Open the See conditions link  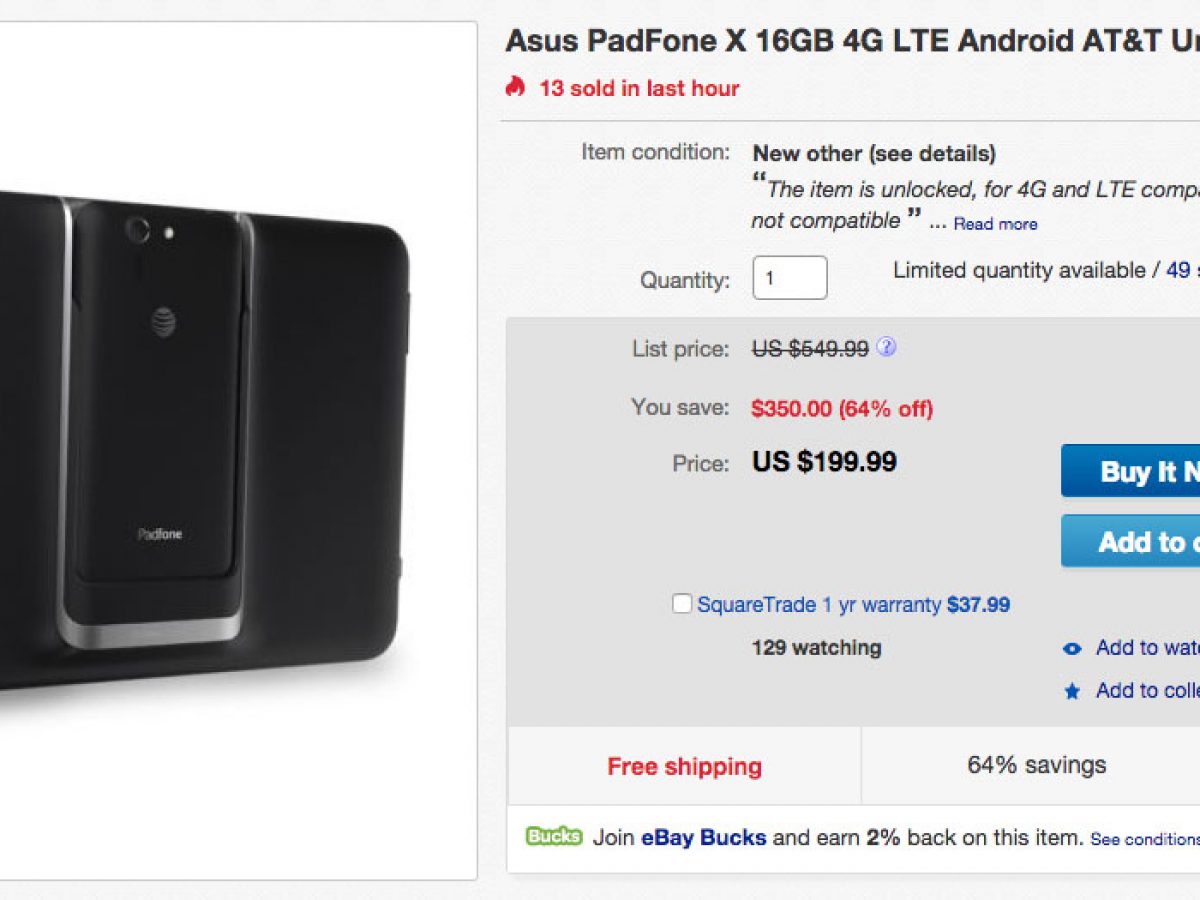[1144, 839]
